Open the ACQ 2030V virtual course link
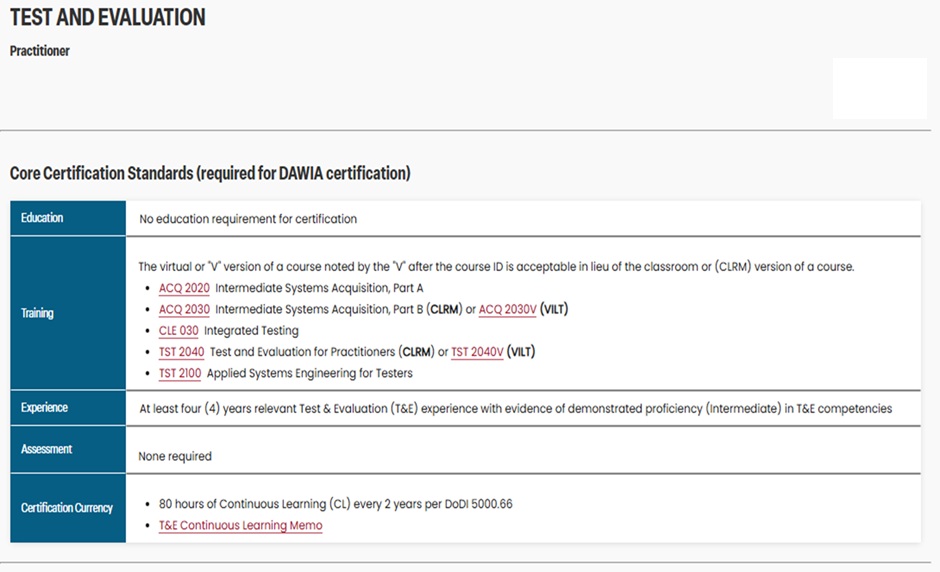The image size is (940, 572). pyautogui.click(x=507, y=309)
